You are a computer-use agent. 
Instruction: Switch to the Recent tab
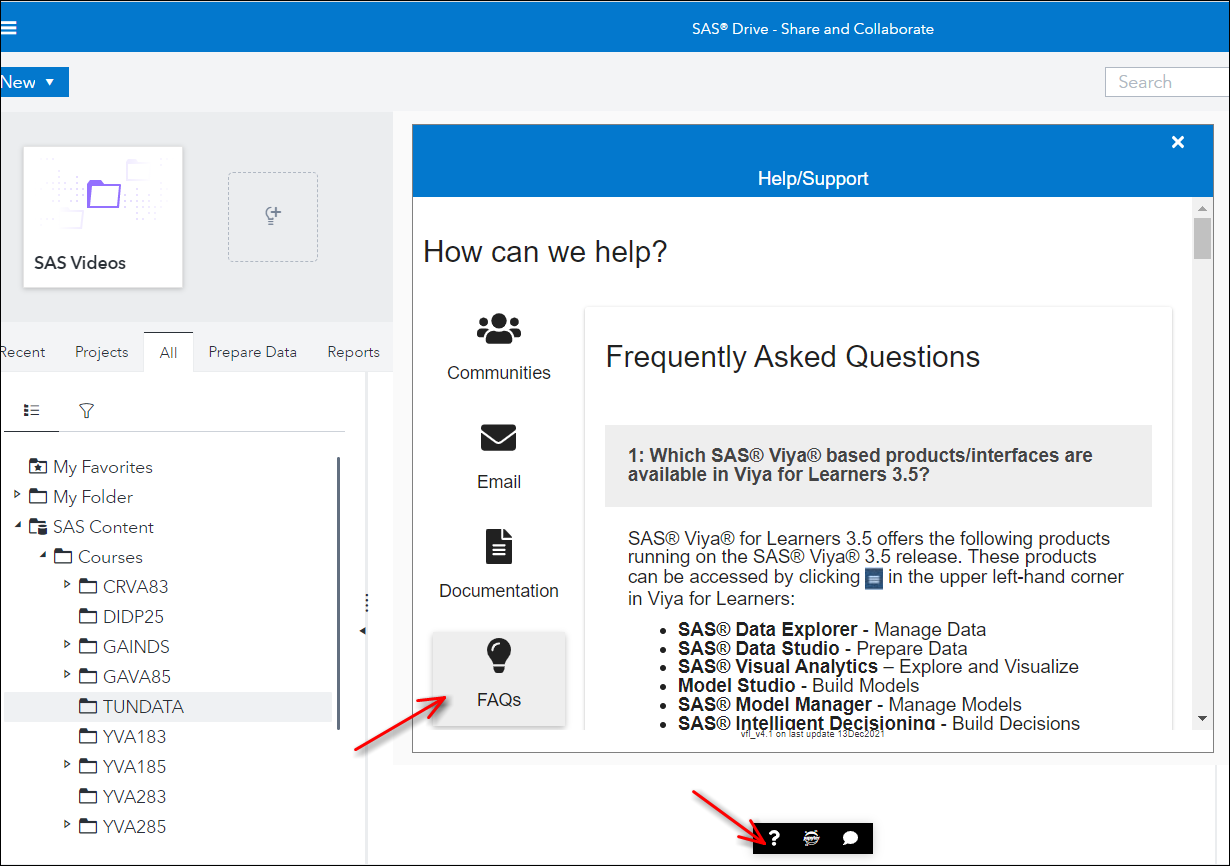pos(22,352)
